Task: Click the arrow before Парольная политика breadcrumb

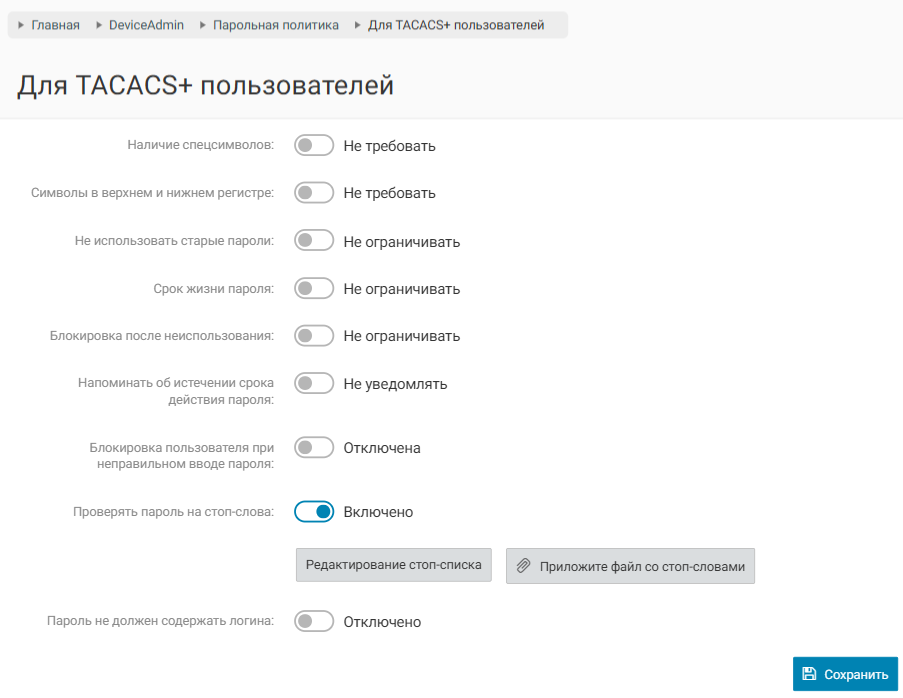Action: (x=203, y=25)
